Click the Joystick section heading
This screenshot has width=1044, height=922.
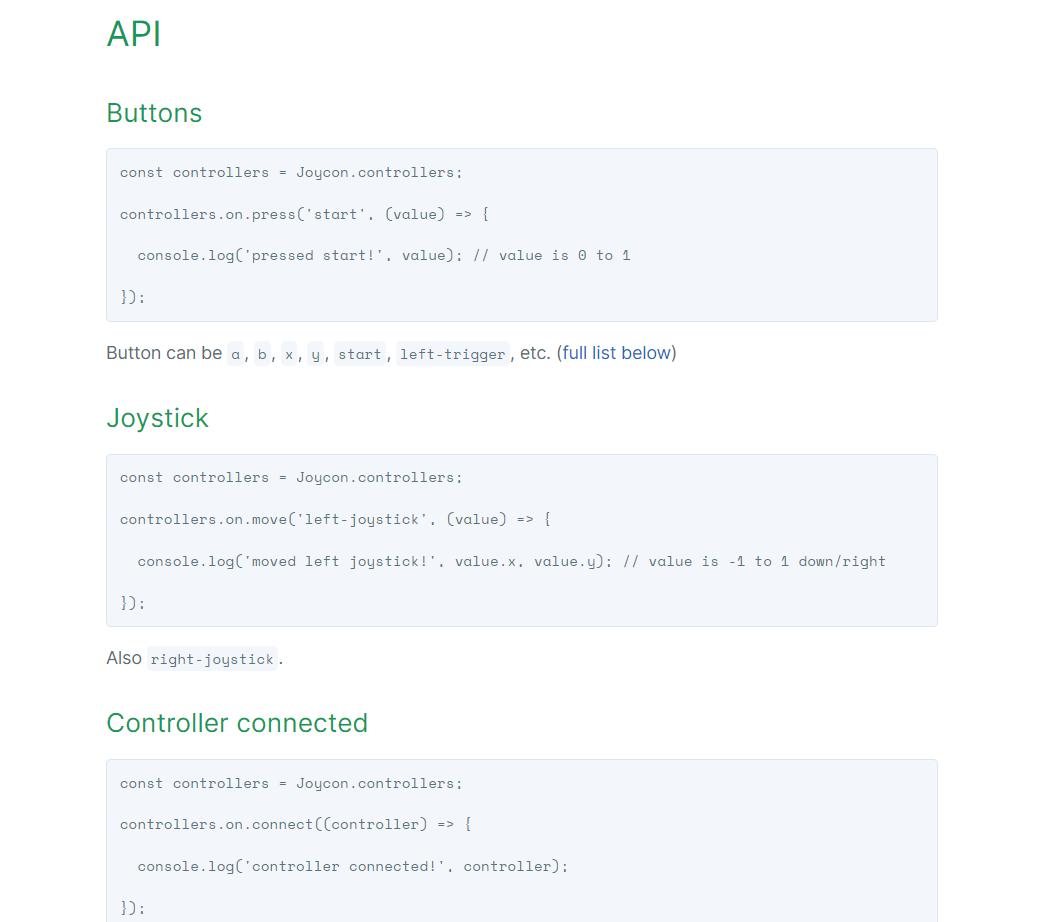(157, 418)
